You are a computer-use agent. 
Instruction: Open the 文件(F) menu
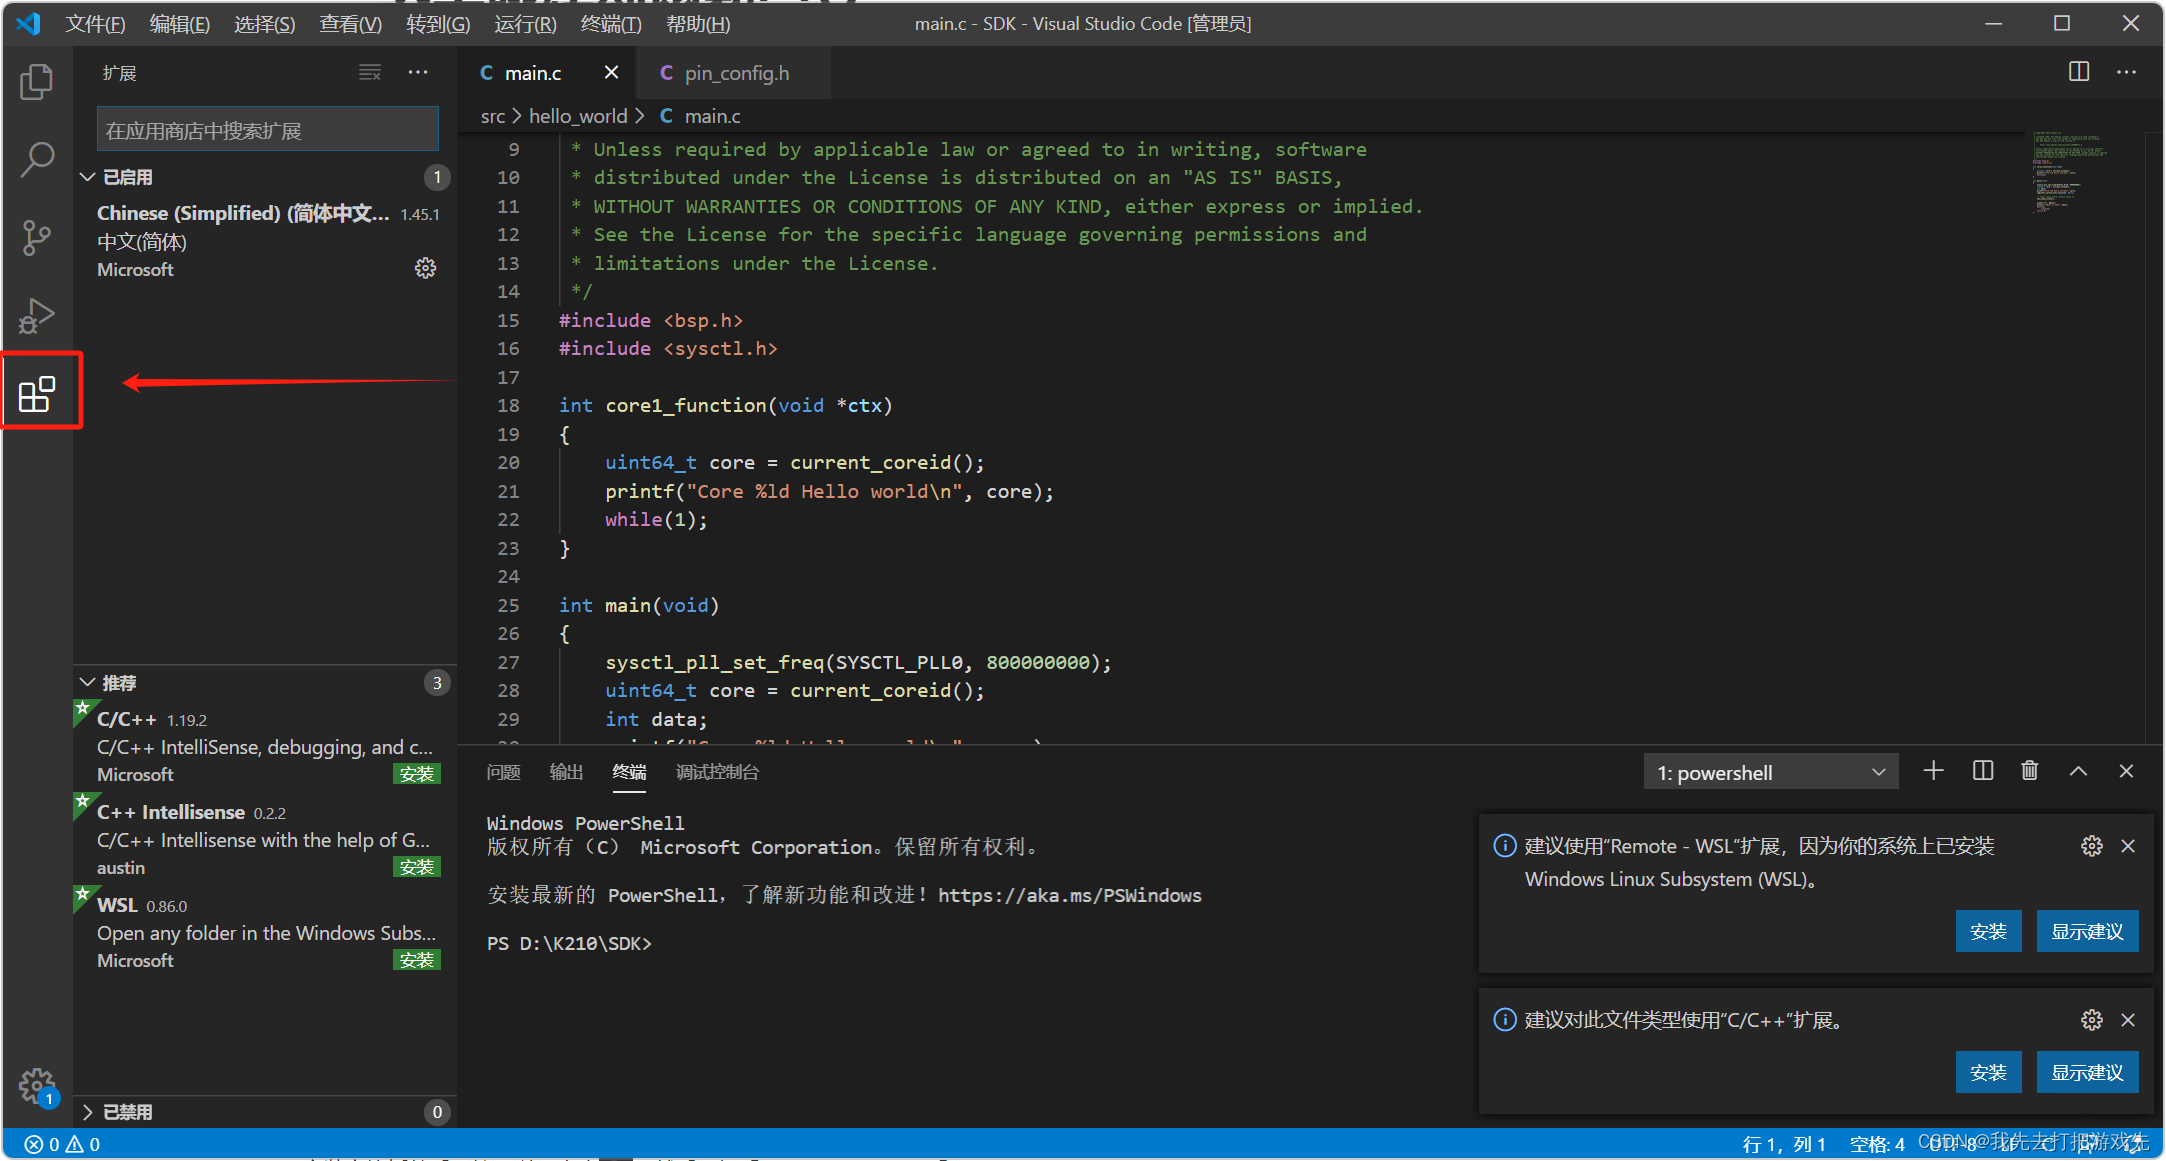click(96, 24)
